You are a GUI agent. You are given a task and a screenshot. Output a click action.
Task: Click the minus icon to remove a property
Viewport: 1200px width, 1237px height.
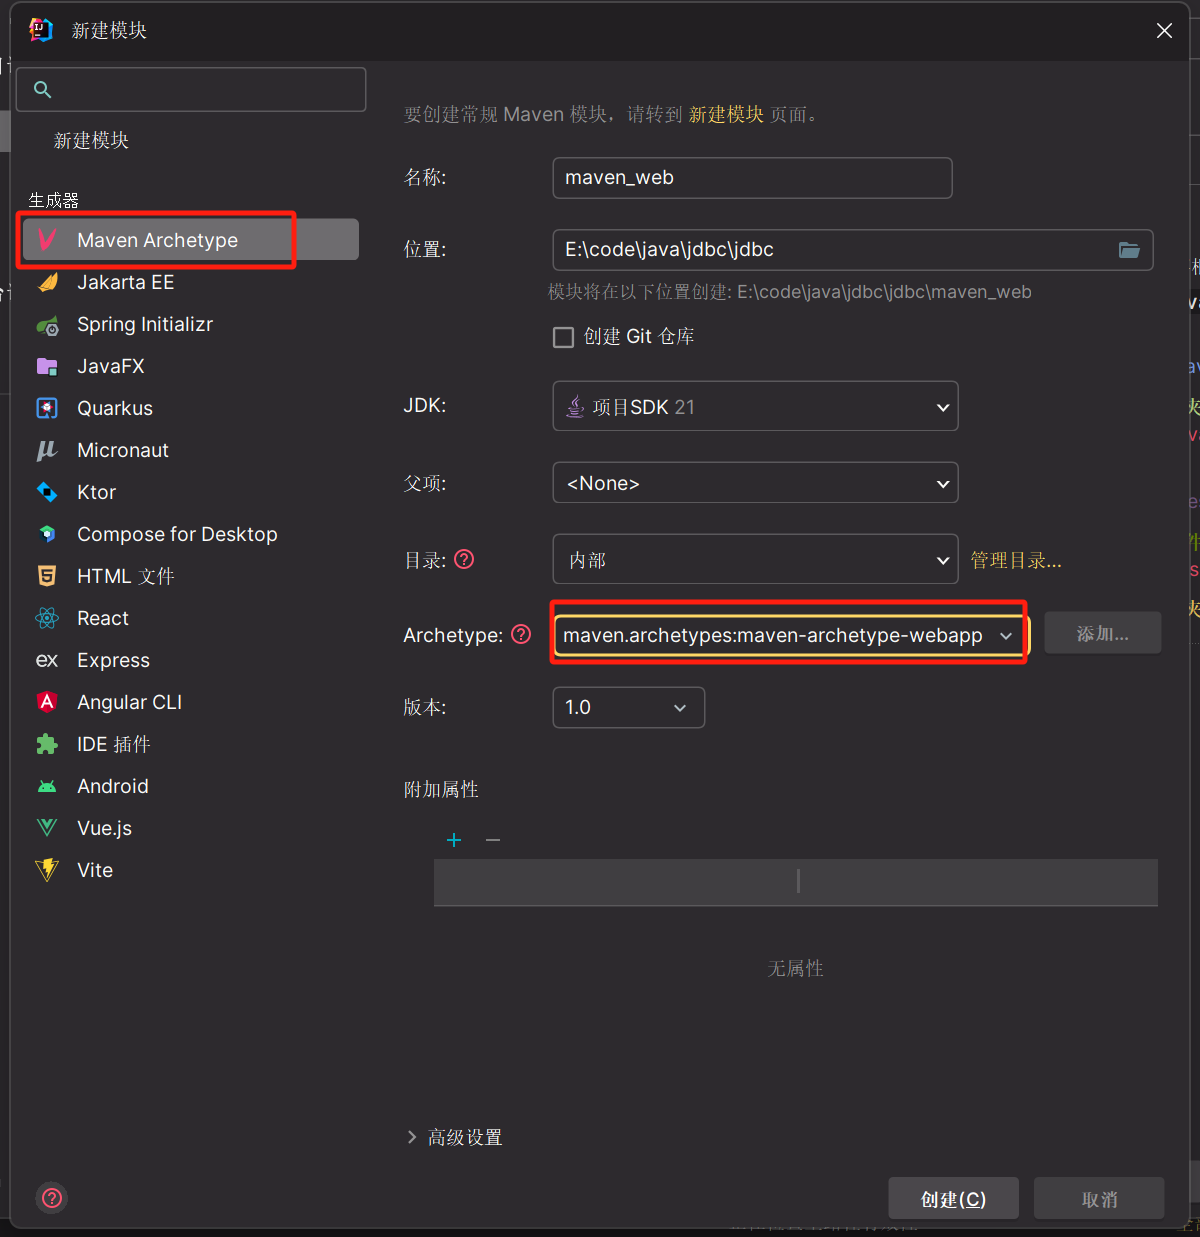click(x=493, y=840)
